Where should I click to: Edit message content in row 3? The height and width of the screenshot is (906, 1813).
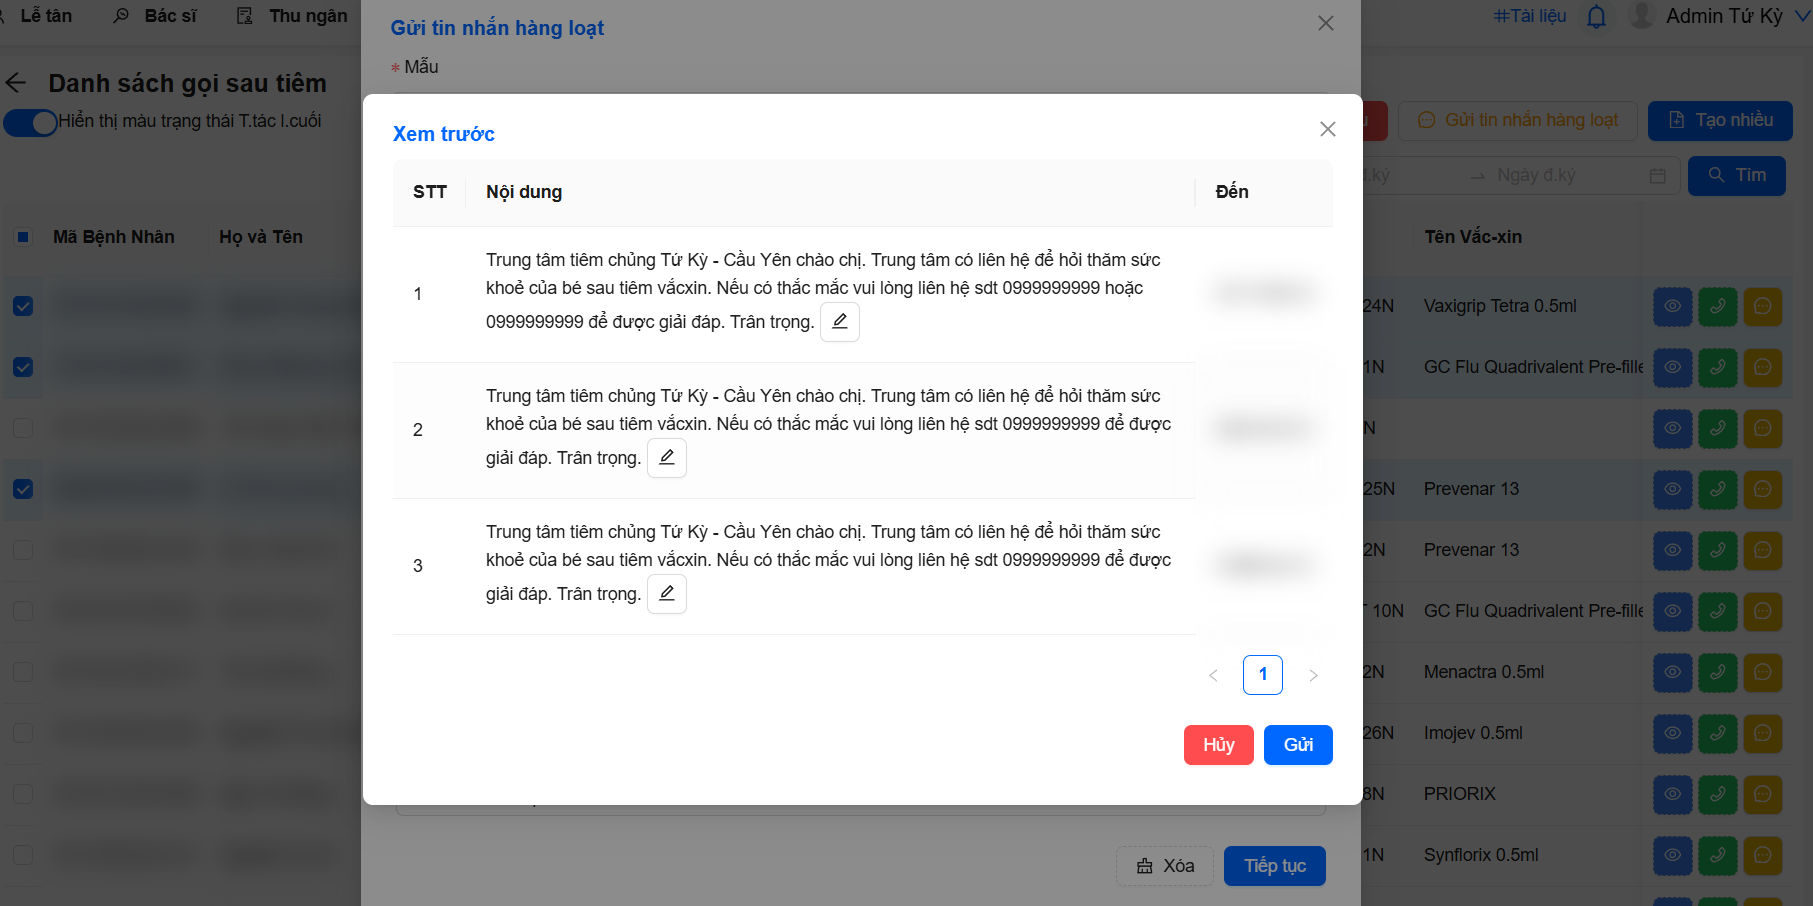pyautogui.click(x=666, y=594)
